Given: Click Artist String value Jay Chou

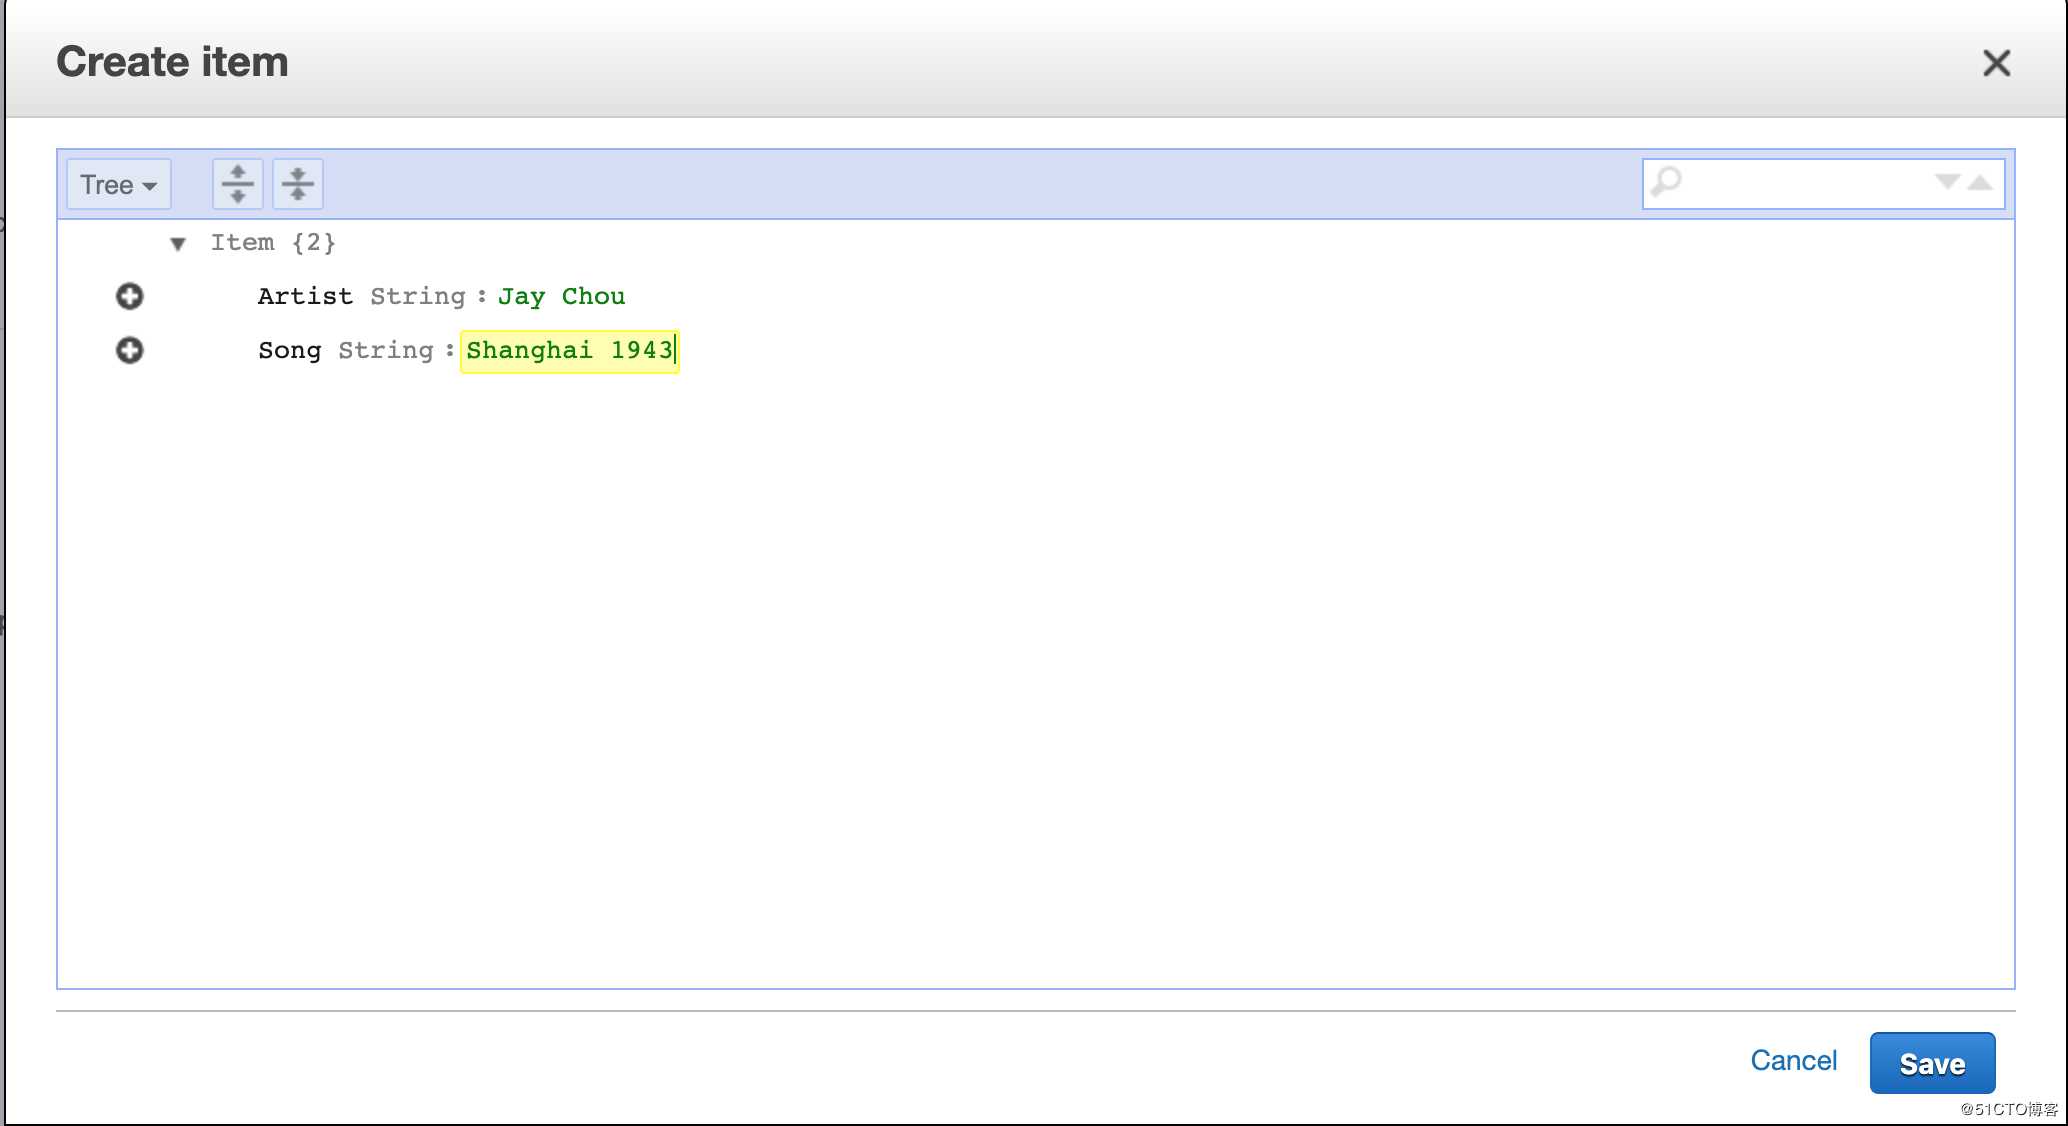Looking at the screenshot, I should point(561,295).
